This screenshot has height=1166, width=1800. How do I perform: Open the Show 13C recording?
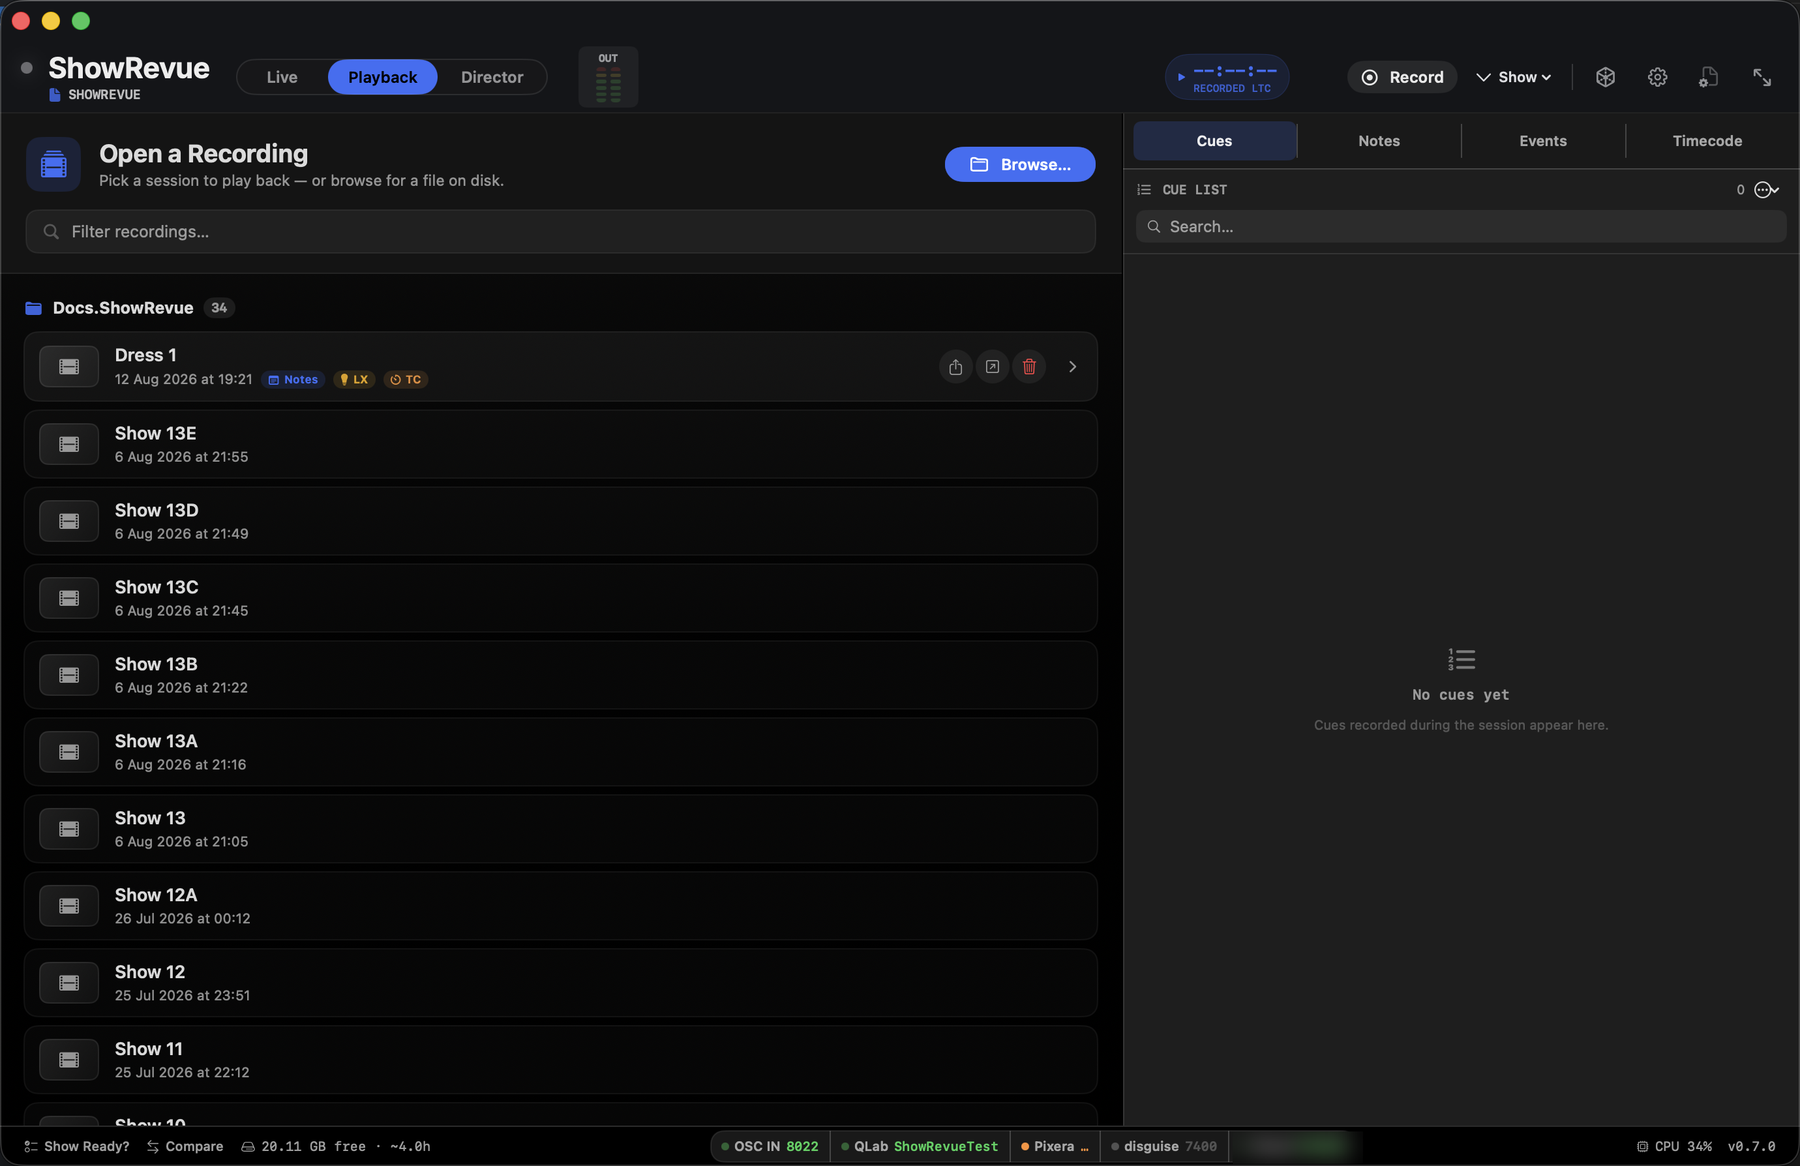click(x=561, y=598)
